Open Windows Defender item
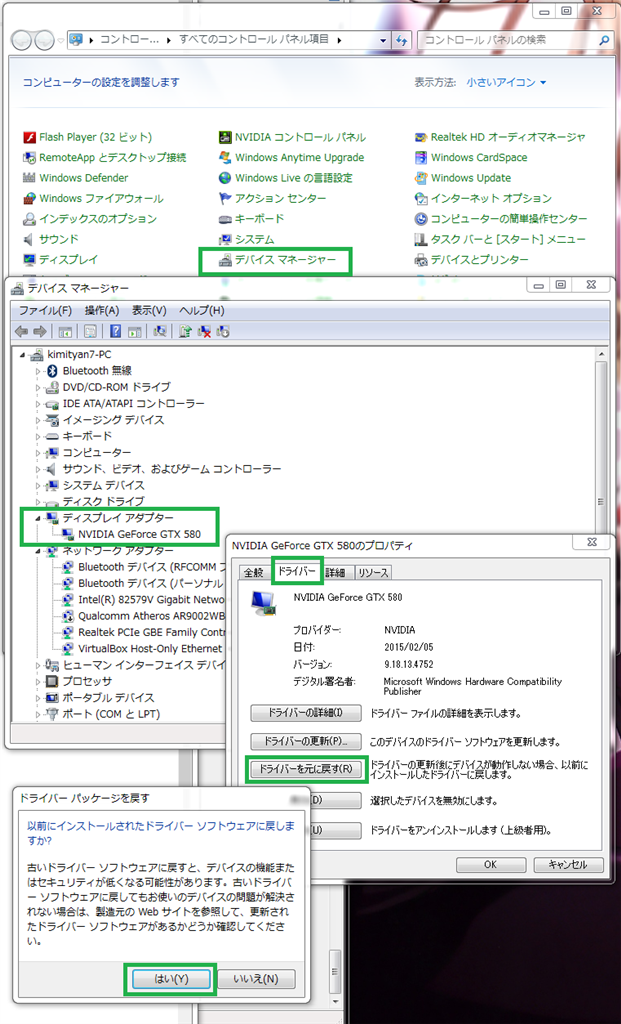Screen dimensions: 621x1024 click(76, 178)
